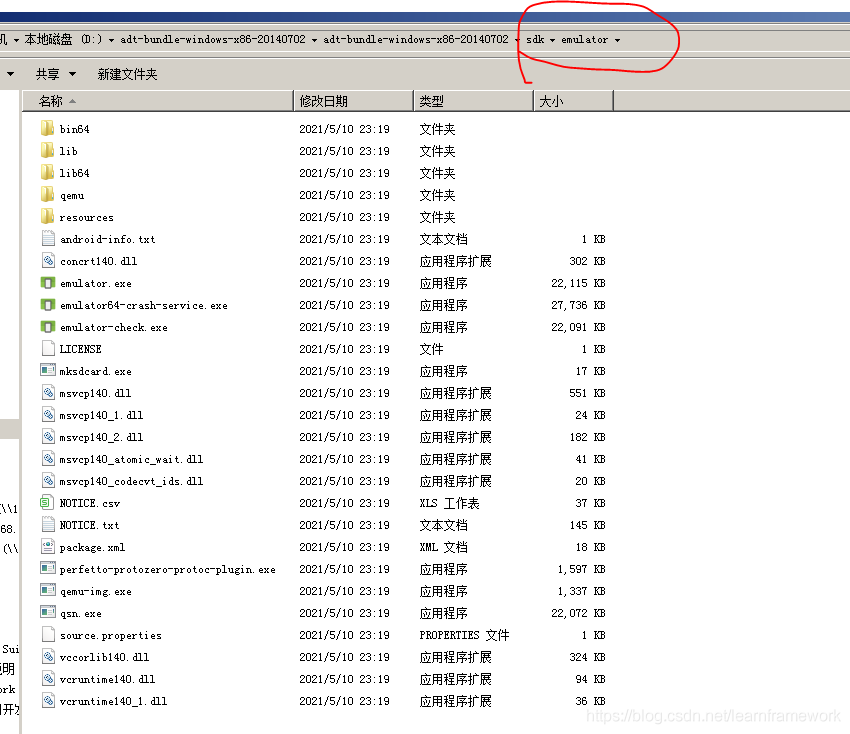Click the vcruntime140.dll icon
Screen dimensions: 850x734
coord(48,679)
